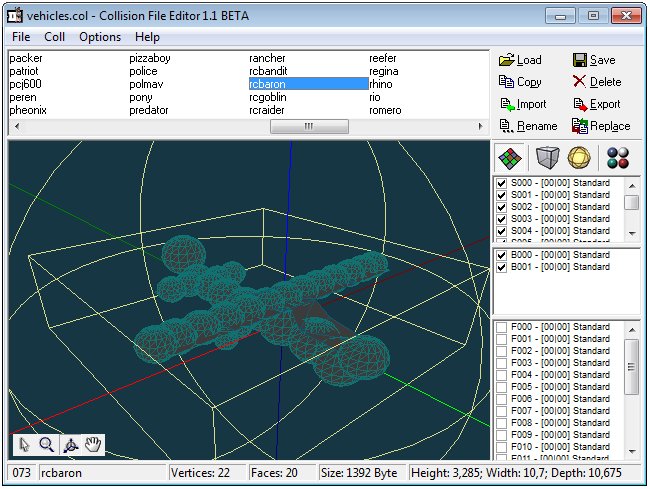
Task: Click model list left scroll arrow
Action: tap(17, 126)
